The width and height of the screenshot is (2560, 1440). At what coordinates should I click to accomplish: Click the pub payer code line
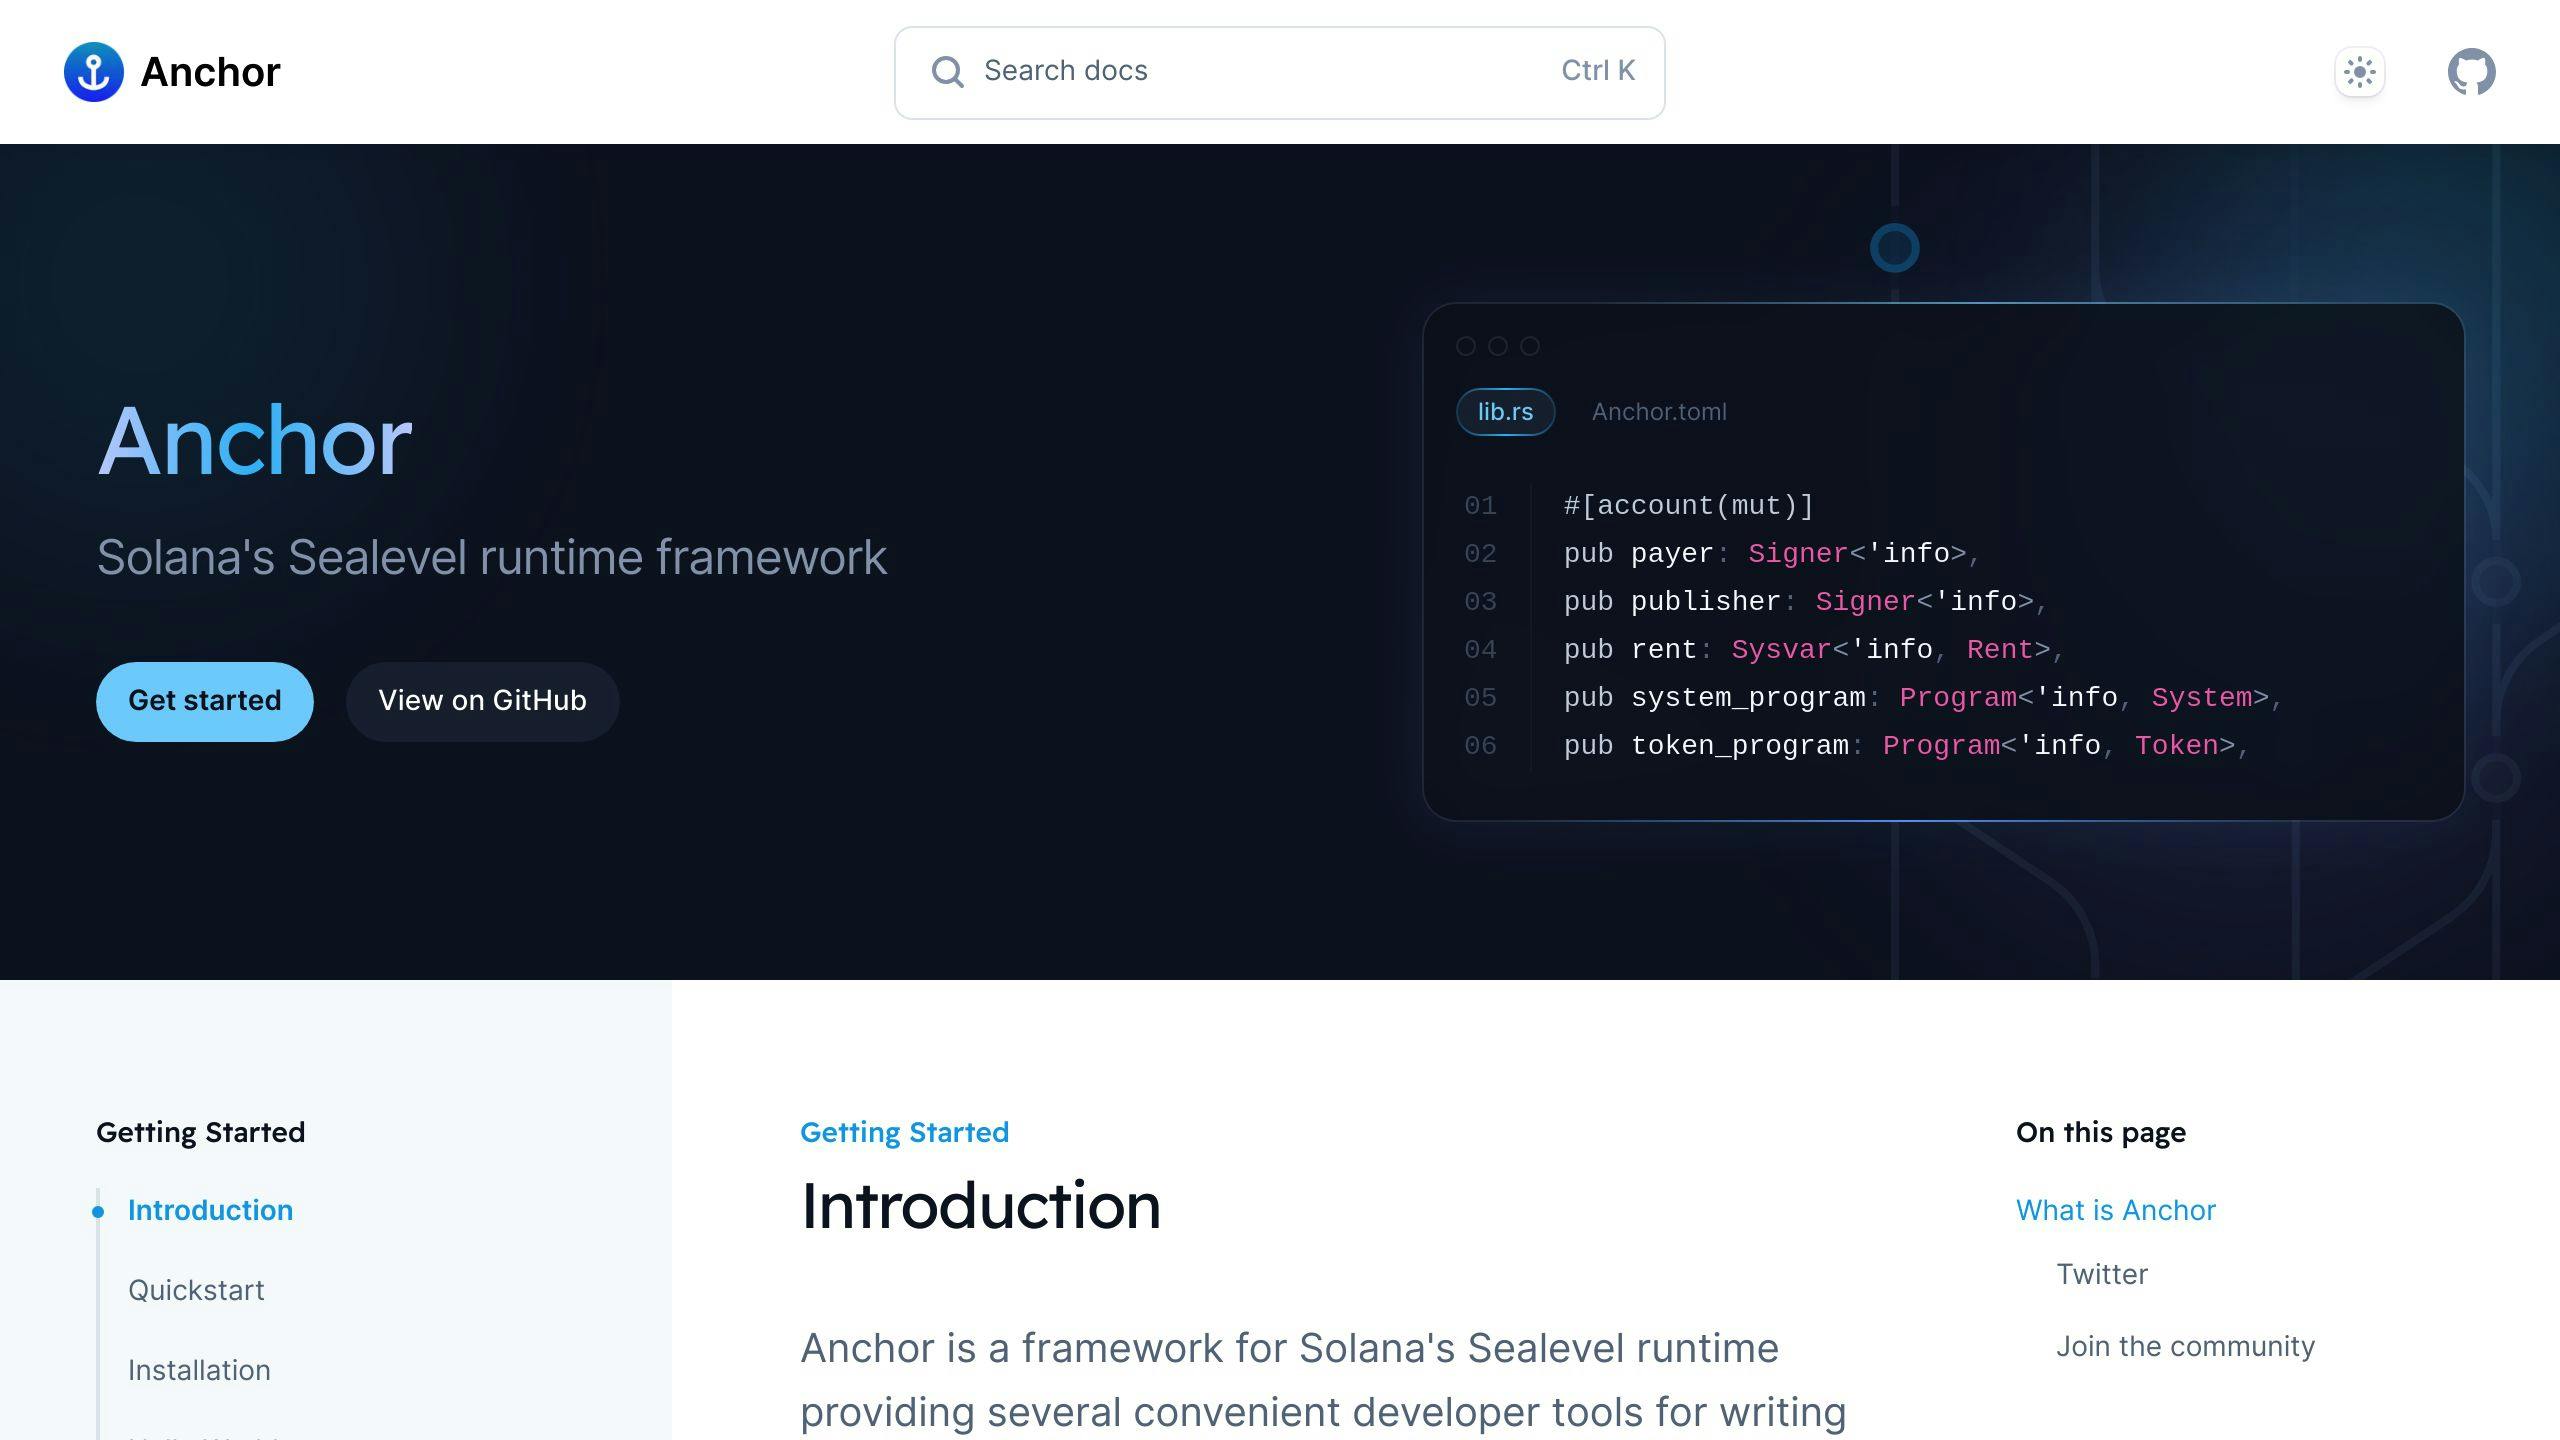pyautogui.click(x=1772, y=554)
